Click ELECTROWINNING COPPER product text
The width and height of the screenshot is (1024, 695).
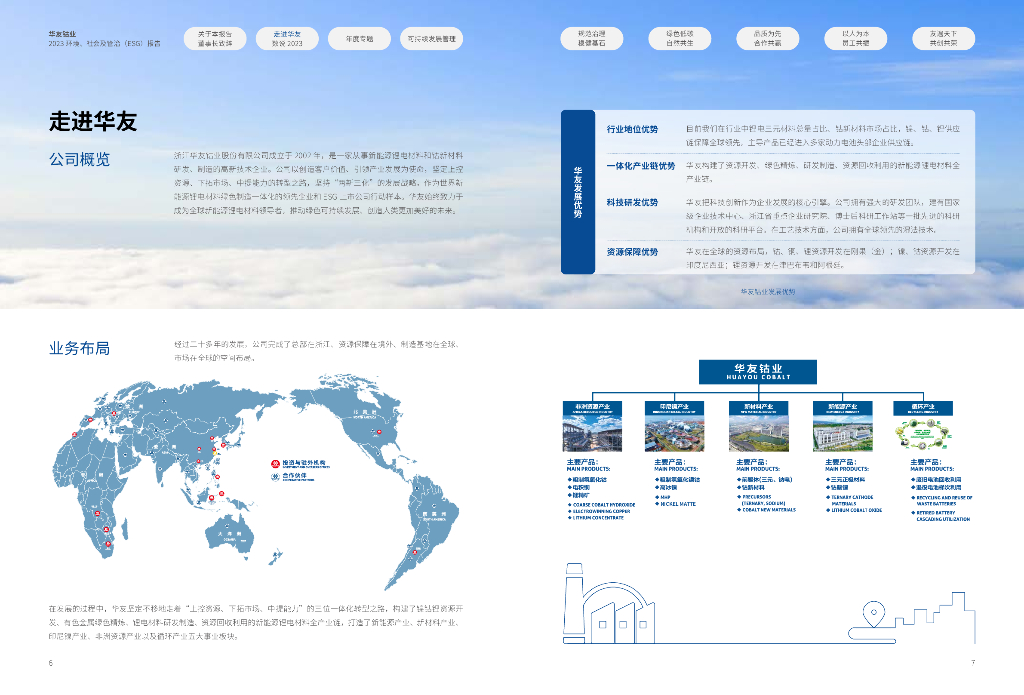click(601, 511)
